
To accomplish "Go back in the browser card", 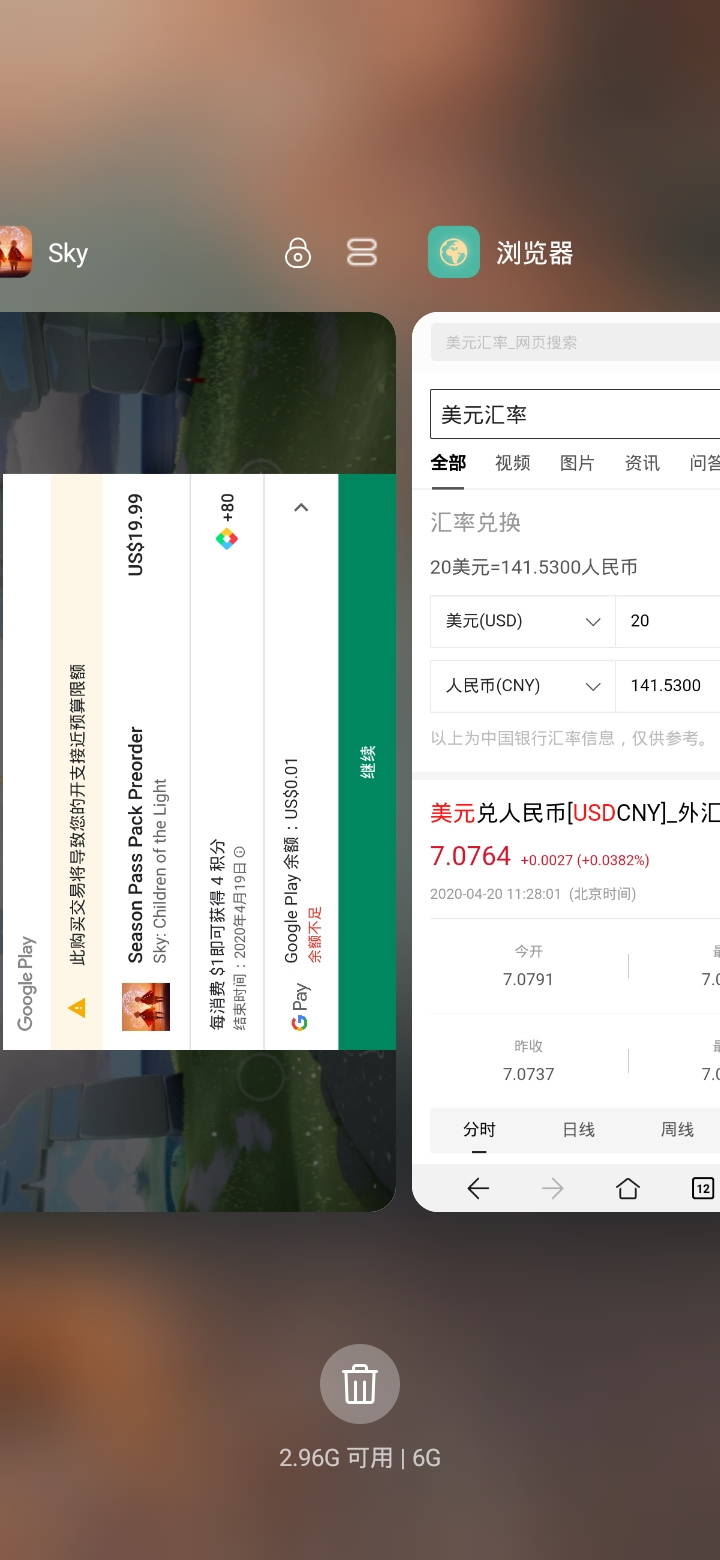I will [x=478, y=1188].
